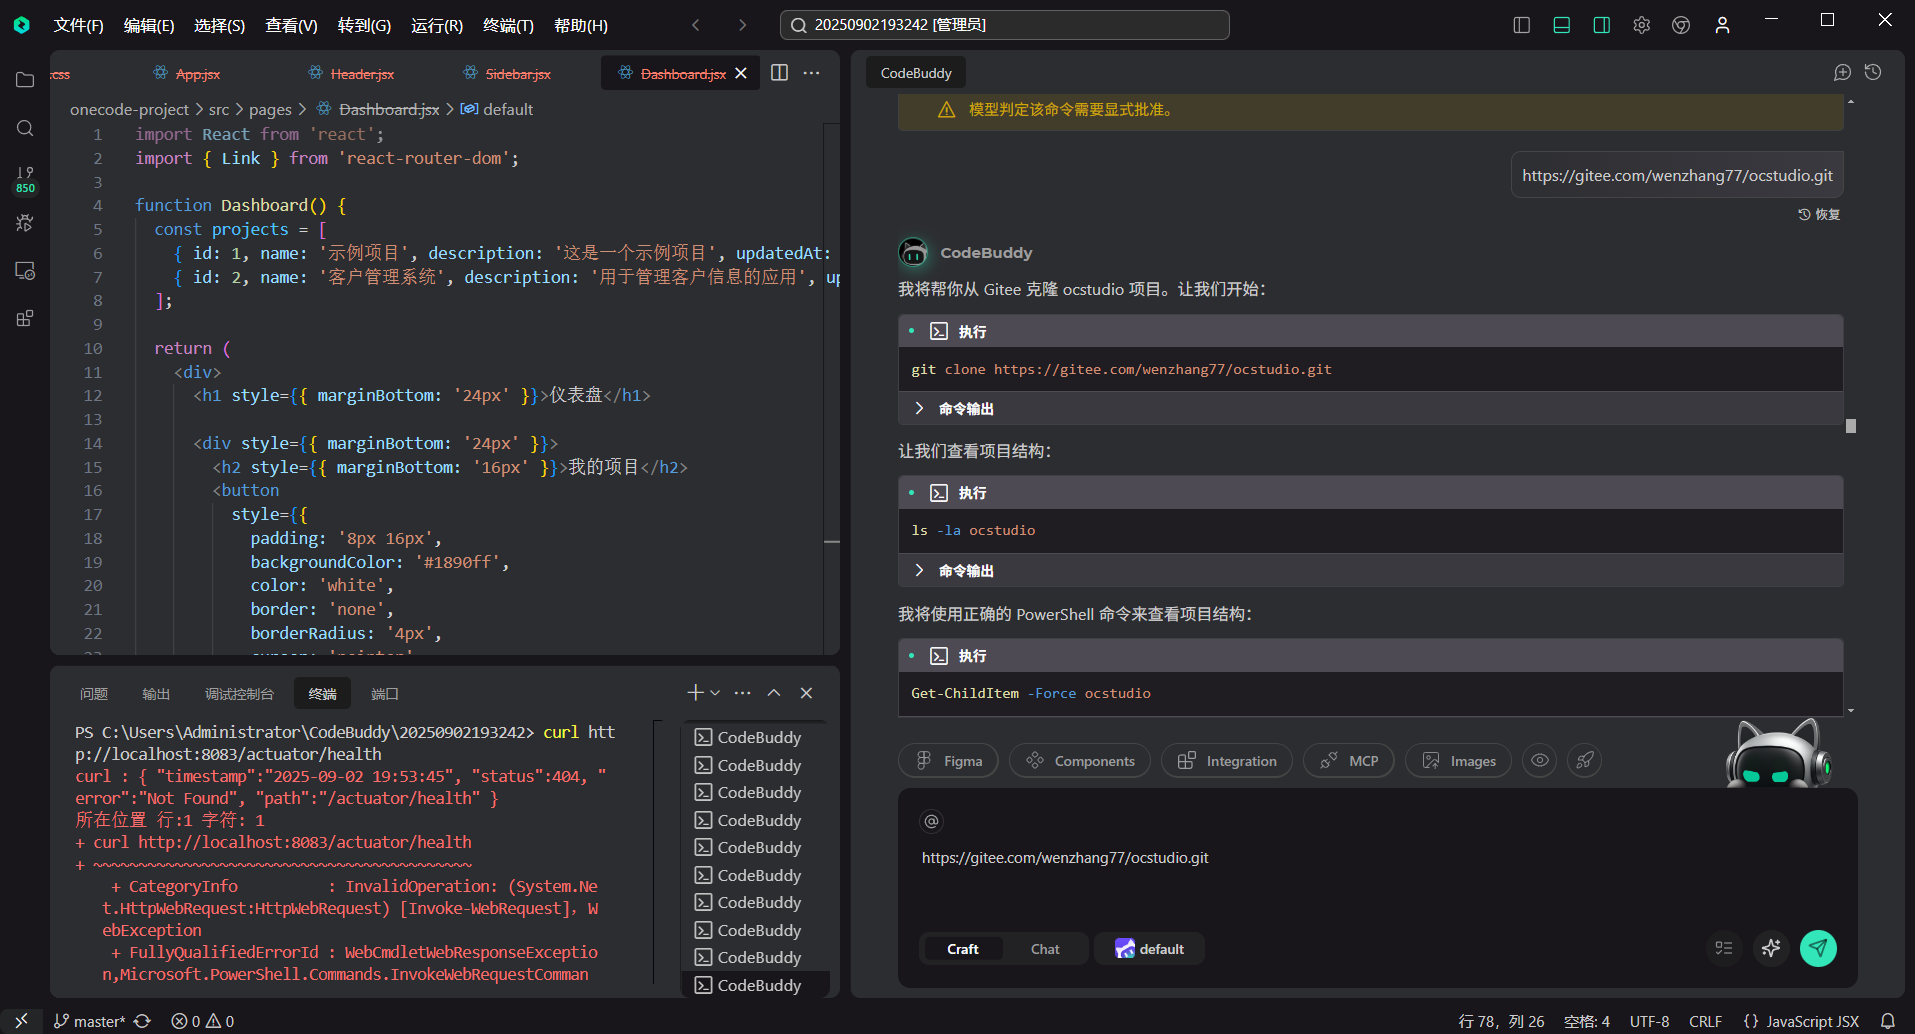Close the terminal panel
Viewport: 1915px width, 1034px height.
tap(806, 693)
